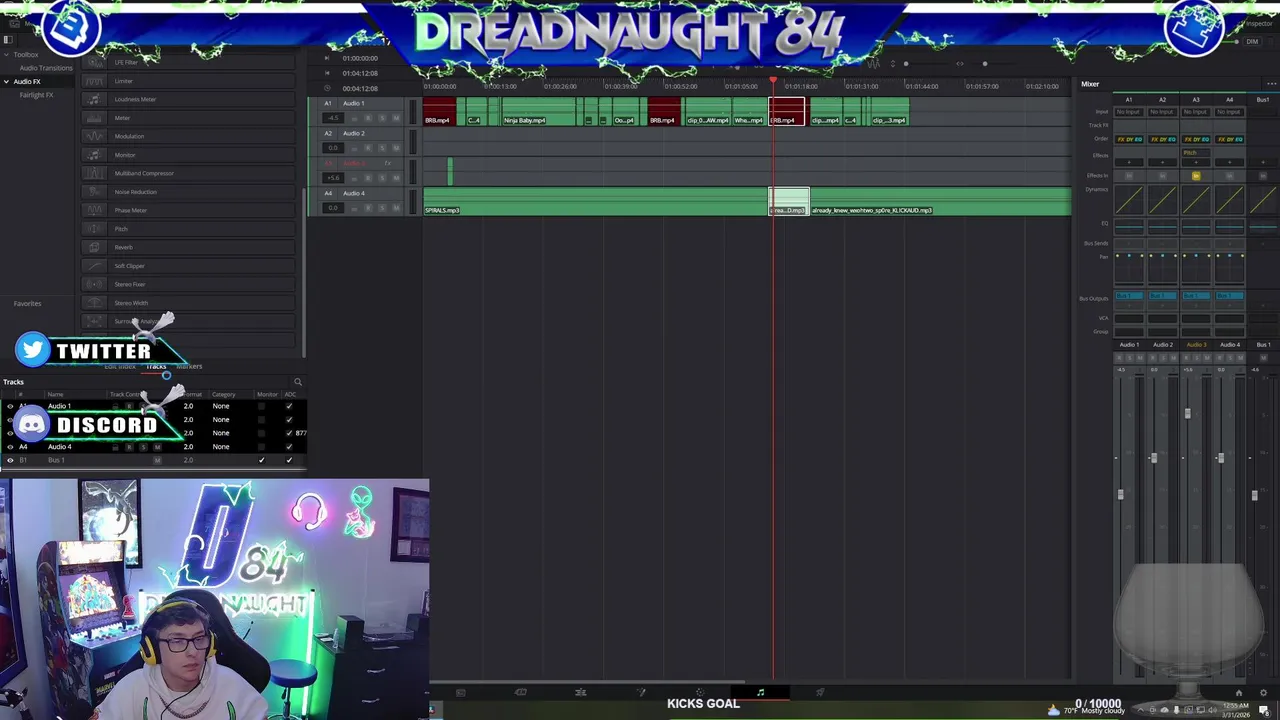The width and height of the screenshot is (1280, 720).
Task: Click the Bus 1 fader handle in Mixer
Action: click(x=1254, y=494)
